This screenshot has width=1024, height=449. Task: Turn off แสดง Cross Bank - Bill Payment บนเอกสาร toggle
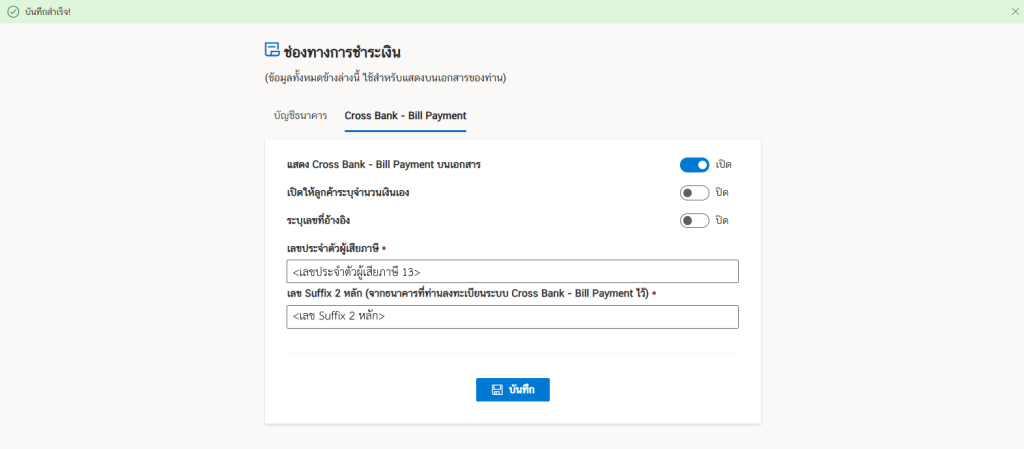(694, 164)
